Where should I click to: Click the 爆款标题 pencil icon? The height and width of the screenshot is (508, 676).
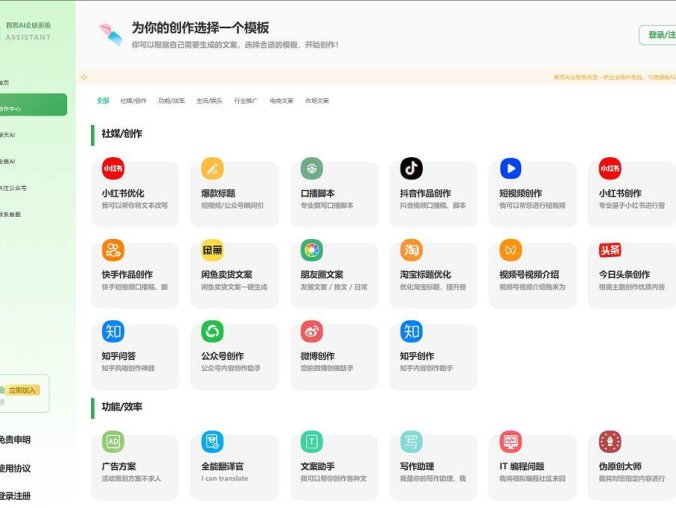(213, 168)
